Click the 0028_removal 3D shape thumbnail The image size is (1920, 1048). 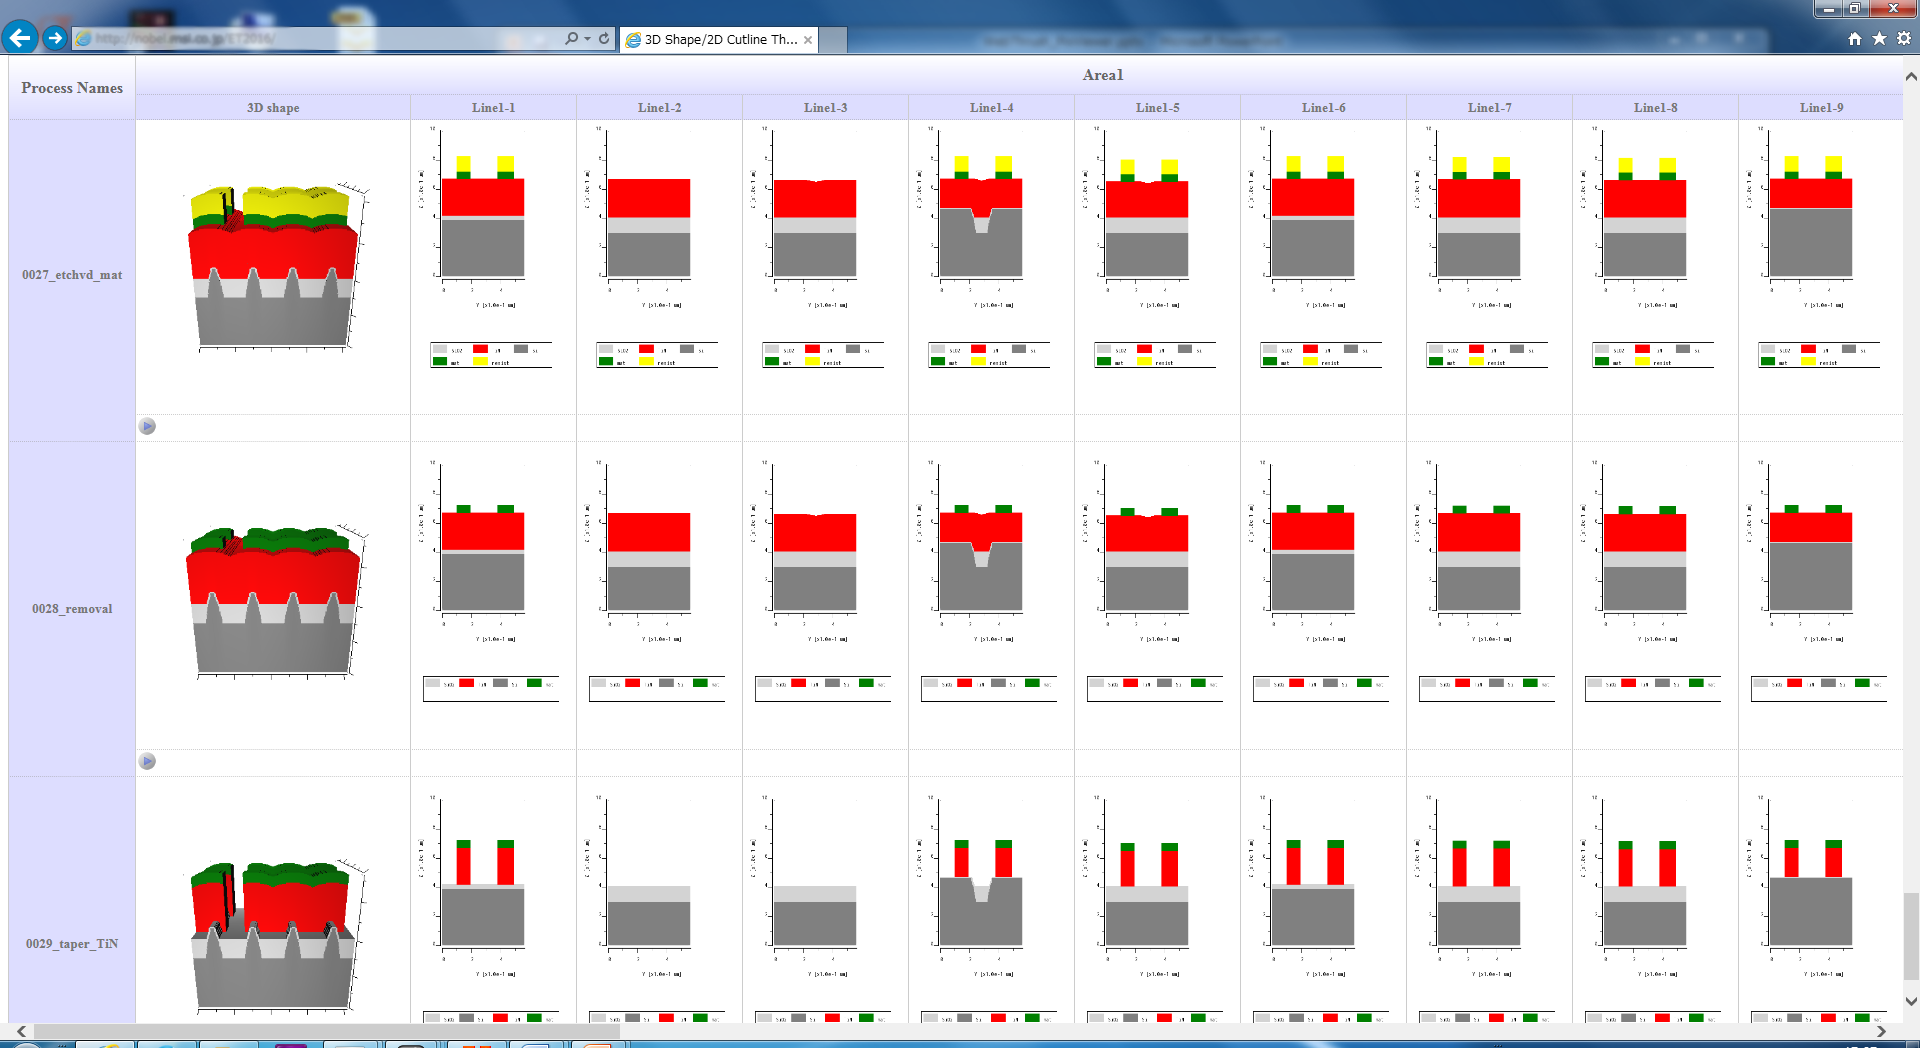pyautogui.click(x=275, y=601)
